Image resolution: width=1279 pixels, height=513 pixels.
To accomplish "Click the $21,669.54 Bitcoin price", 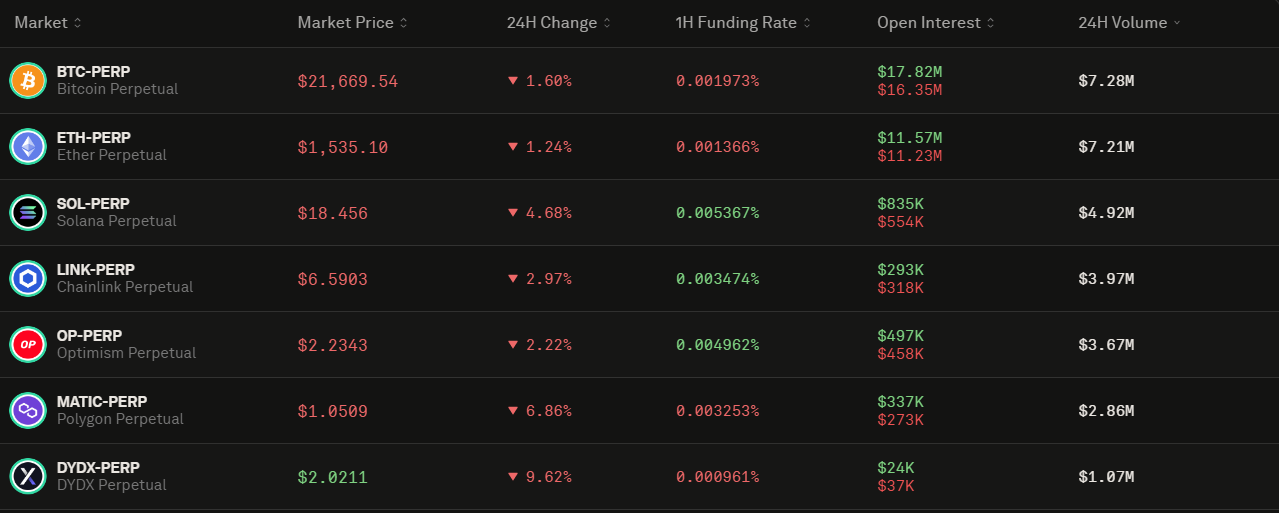I will click(348, 81).
